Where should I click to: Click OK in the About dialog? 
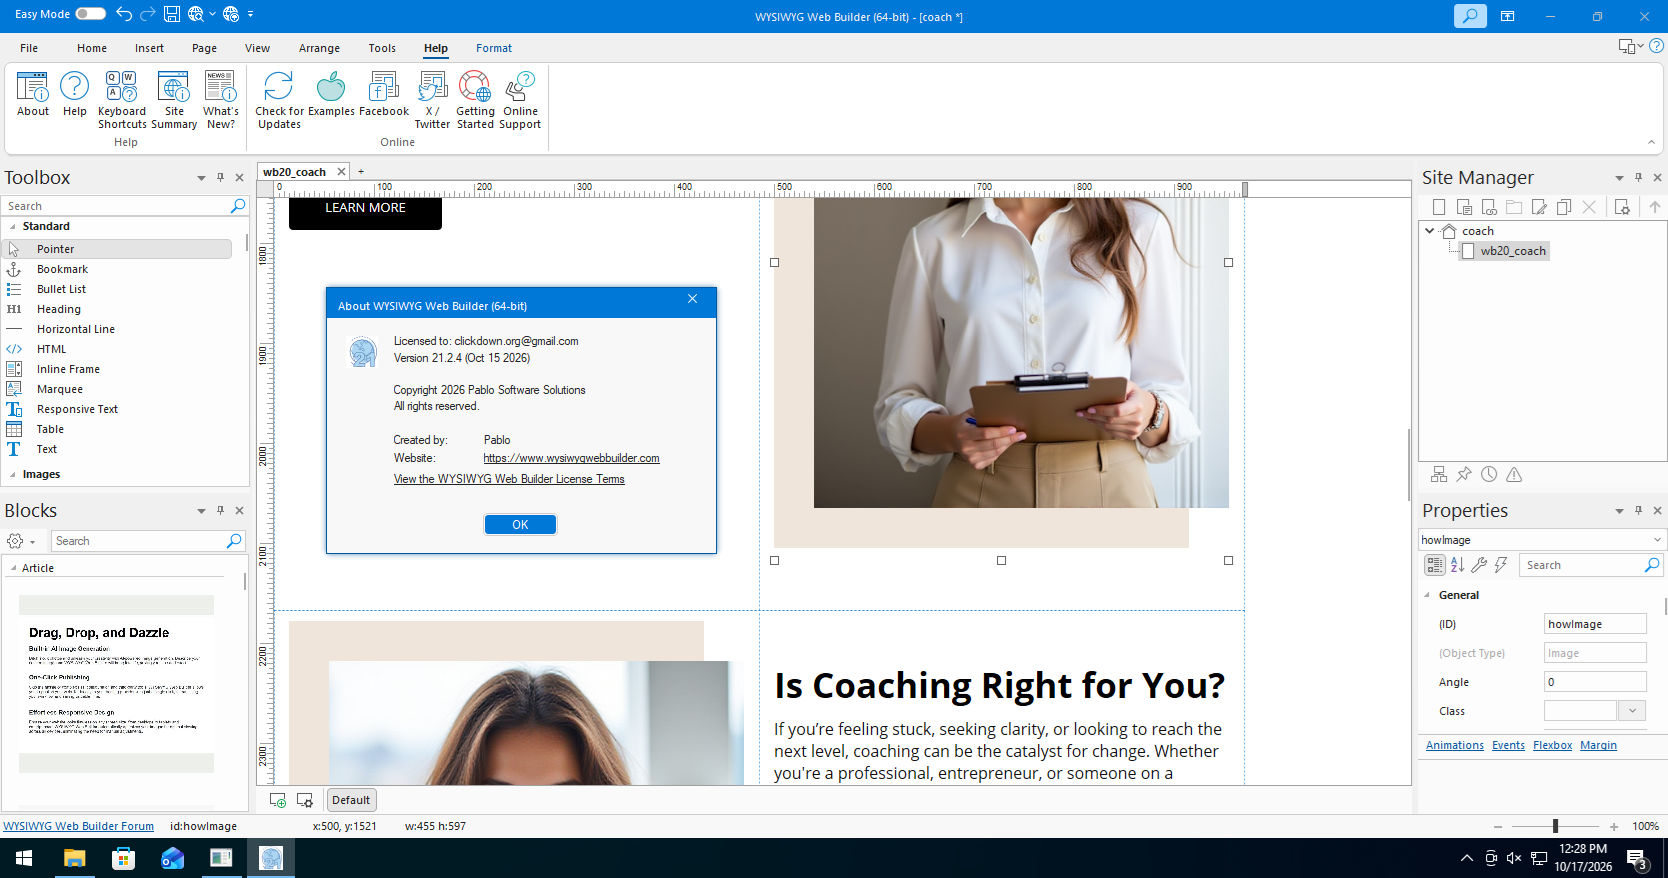point(520,525)
